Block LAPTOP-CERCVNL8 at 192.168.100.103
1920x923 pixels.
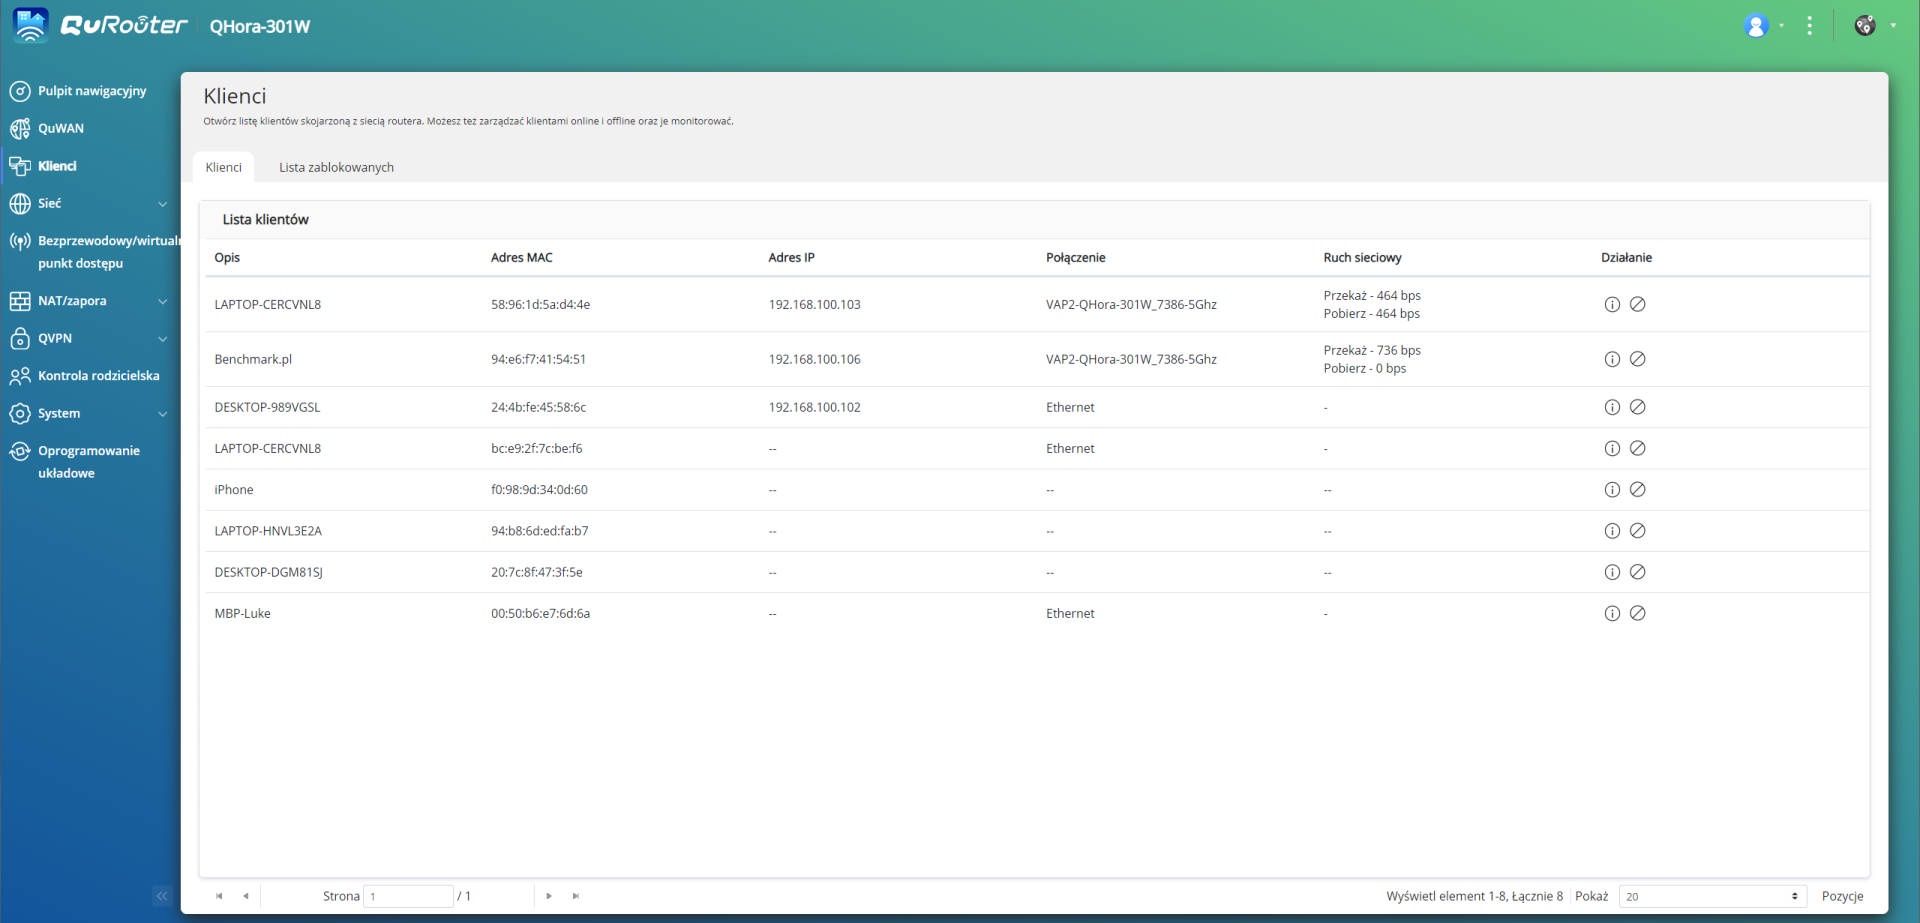(1637, 304)
